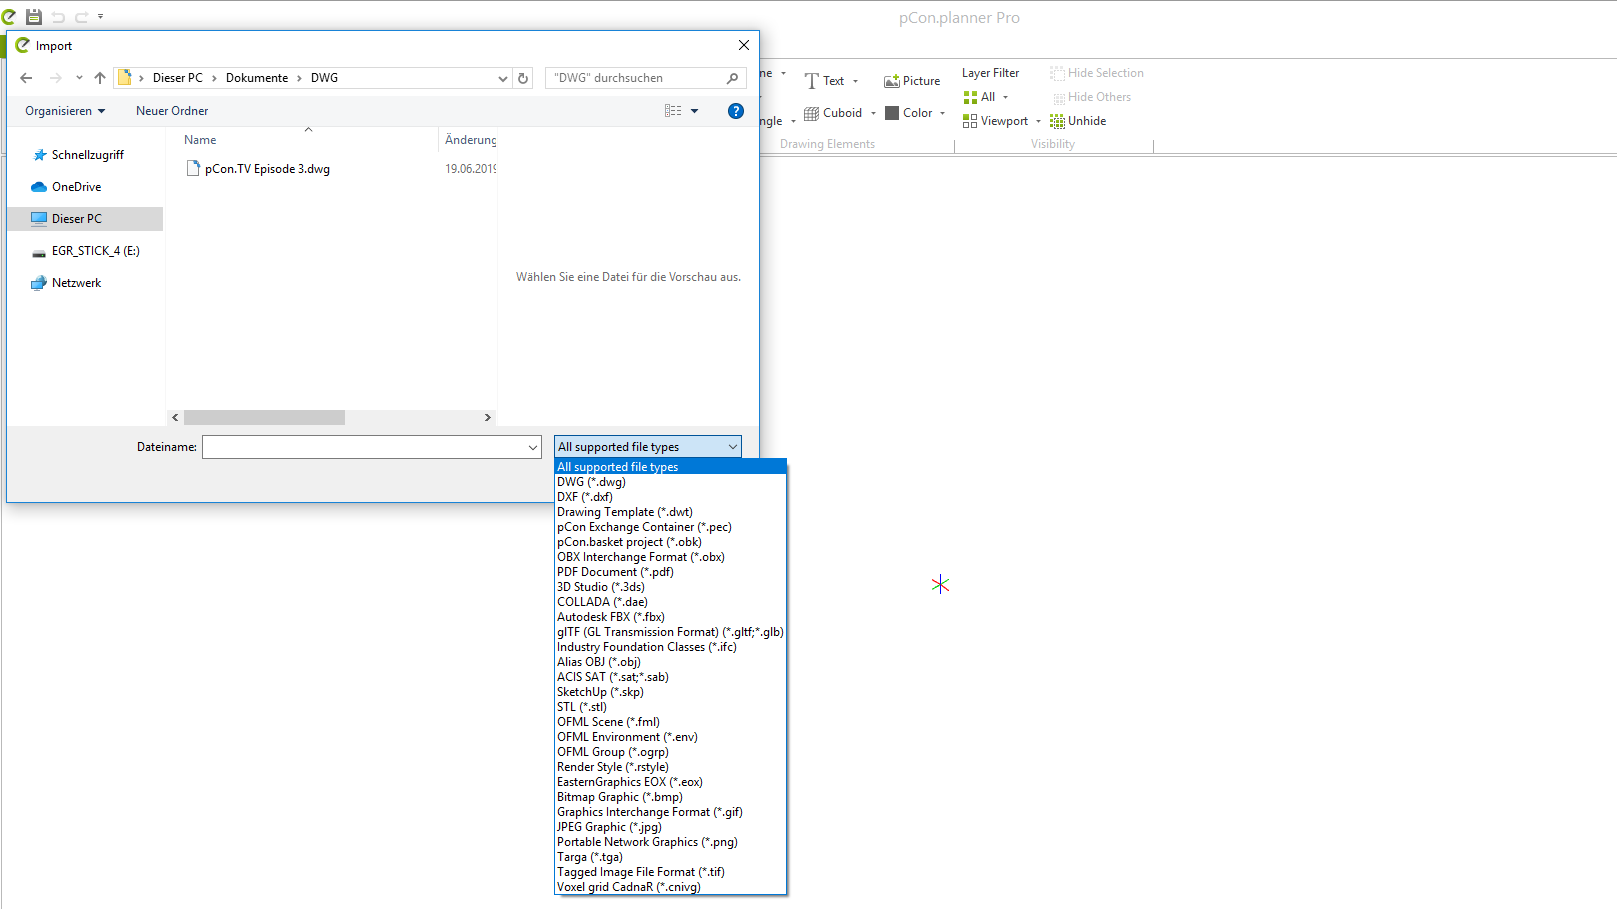
Task: Select file pCon.TV Episode 3.dwg
Action: (267, 169)
